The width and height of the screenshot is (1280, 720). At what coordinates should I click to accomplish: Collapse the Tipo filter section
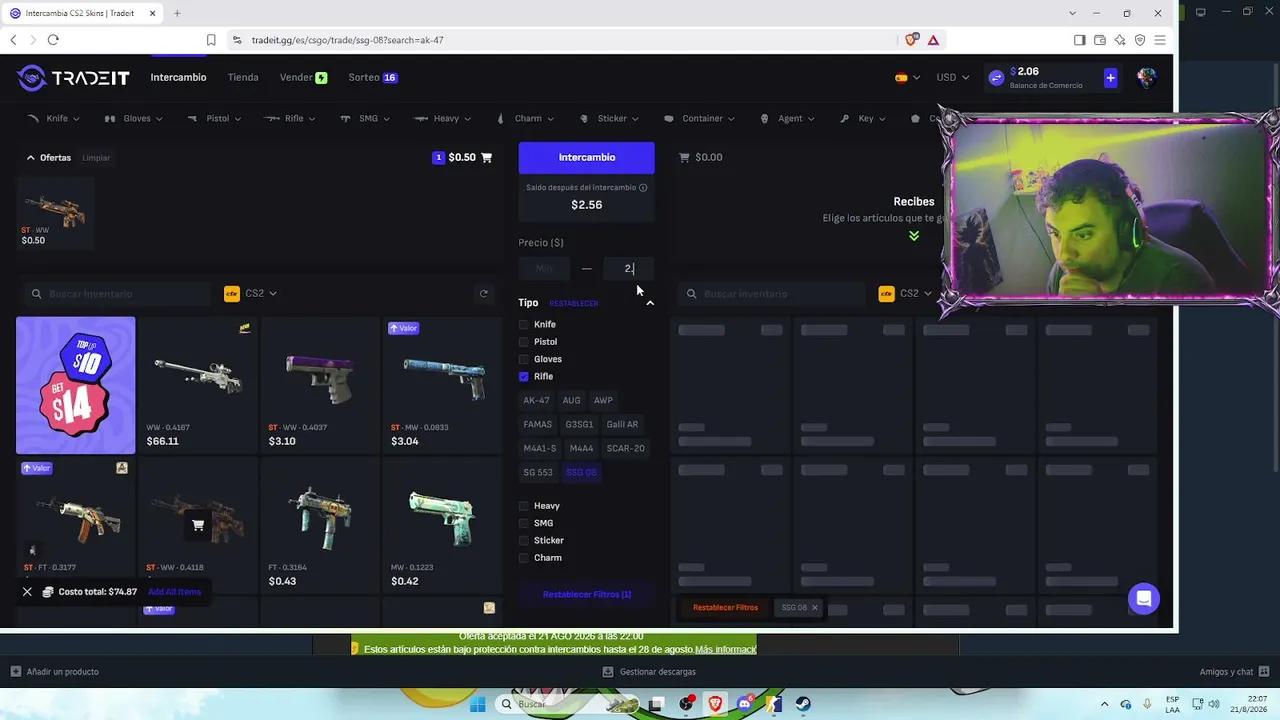[650, 303]
